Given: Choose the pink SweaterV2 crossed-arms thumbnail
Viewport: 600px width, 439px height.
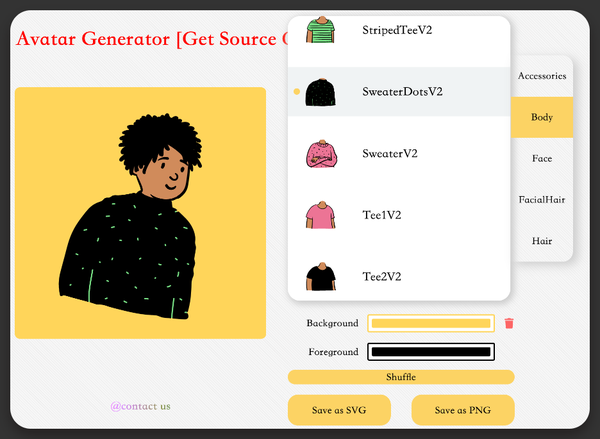Looking at the screenshot, I should pyautogui.click(x=322, y=153).
